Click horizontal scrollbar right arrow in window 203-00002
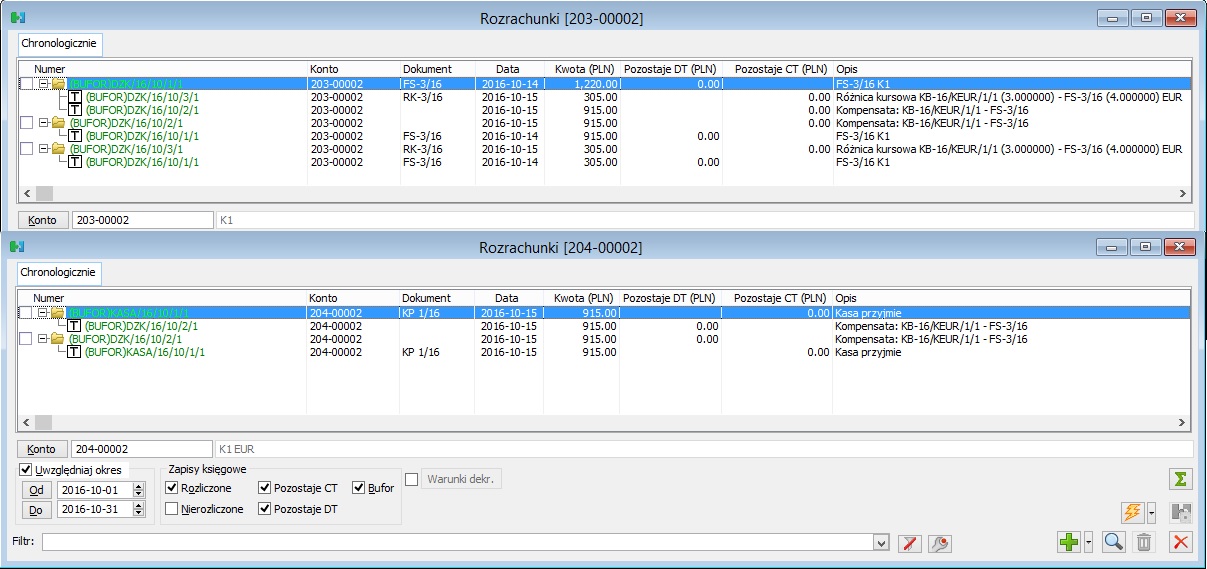The image size is (1207, 569). click(x=1182, y=194)
